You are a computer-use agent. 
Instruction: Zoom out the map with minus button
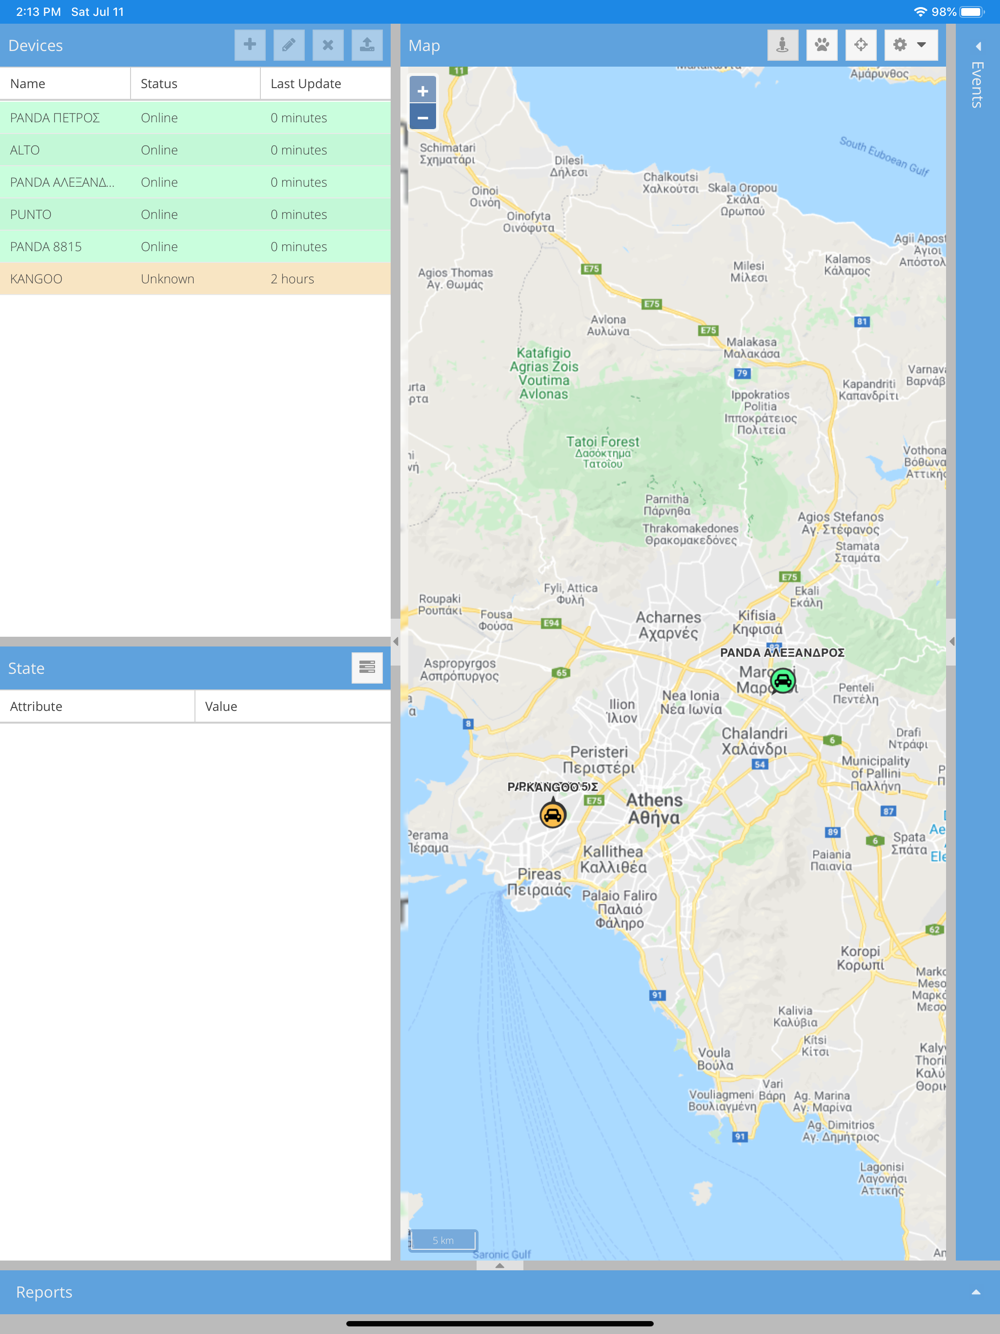click(x=423, y=118)
